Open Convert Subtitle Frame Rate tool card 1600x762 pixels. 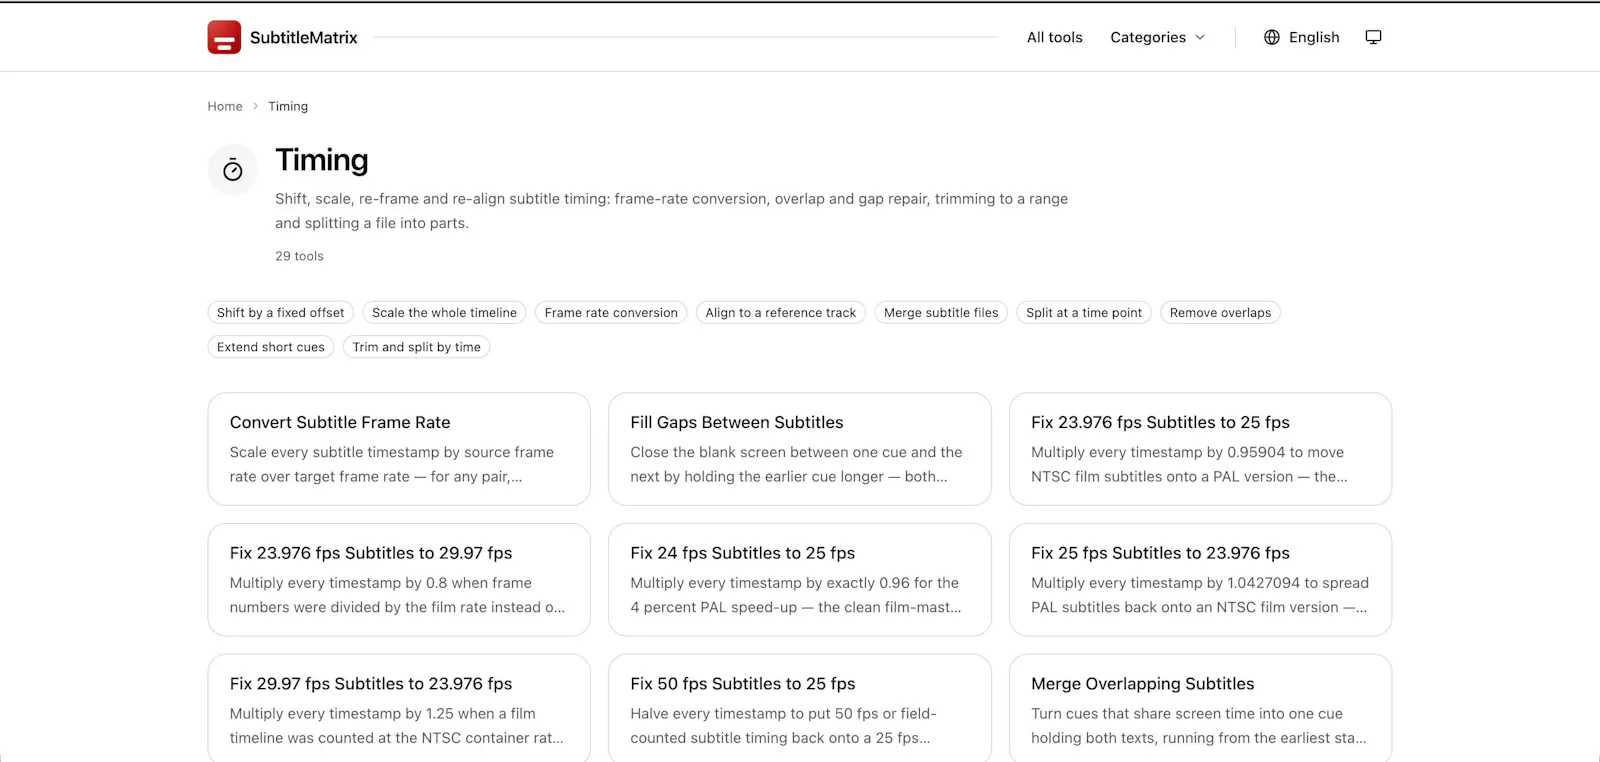tap(399, 449)
